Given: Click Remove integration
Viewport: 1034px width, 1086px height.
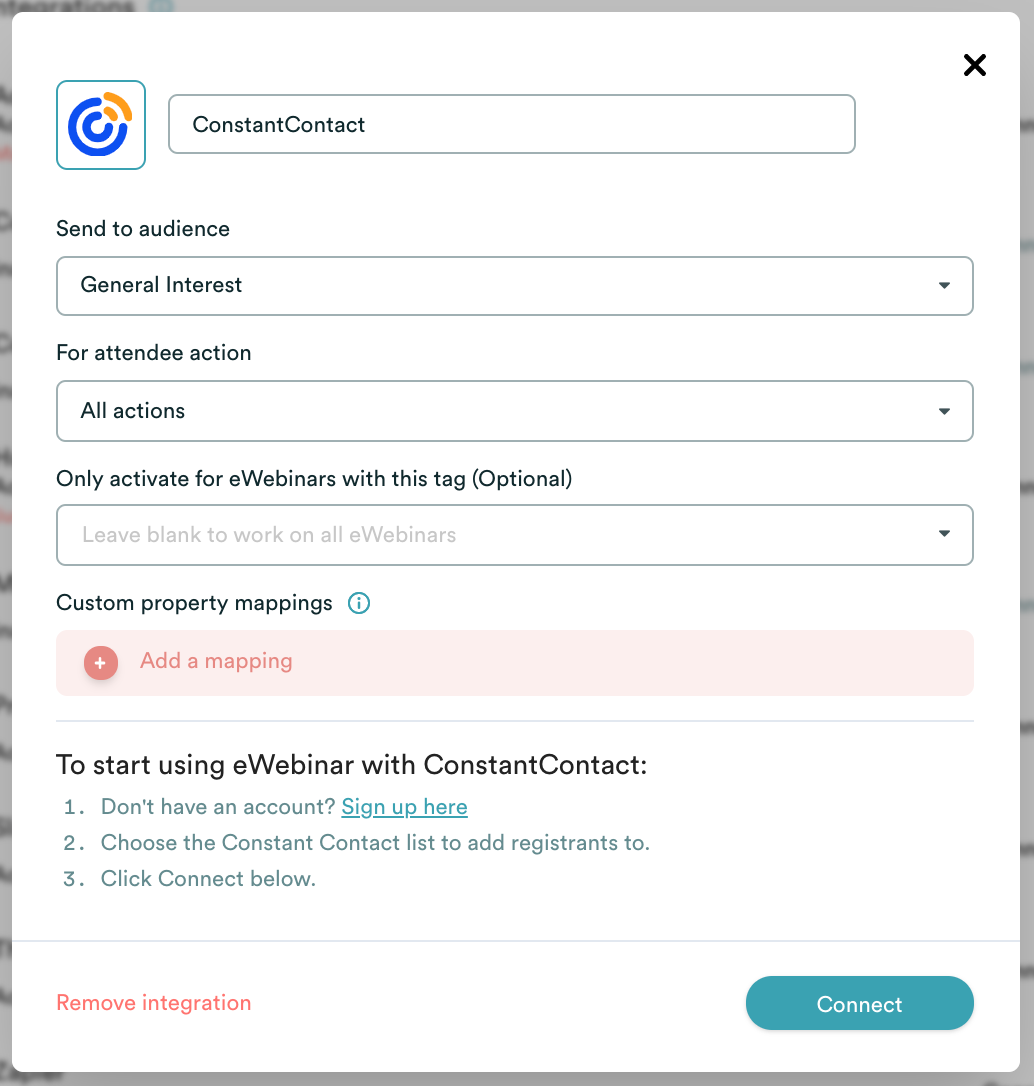Looking at the screenshot, I should pos(153,1003).
